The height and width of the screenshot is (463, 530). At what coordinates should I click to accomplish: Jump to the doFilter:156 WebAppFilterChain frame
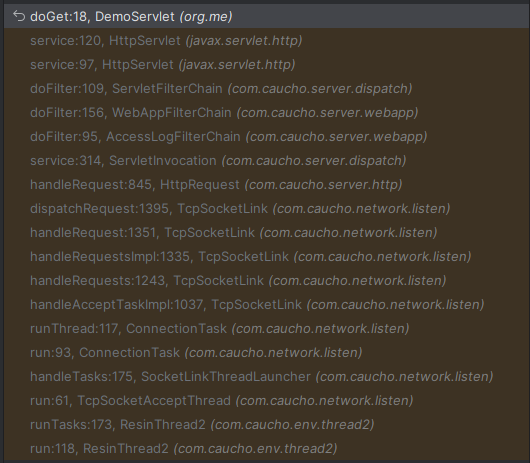pos(267,113)
